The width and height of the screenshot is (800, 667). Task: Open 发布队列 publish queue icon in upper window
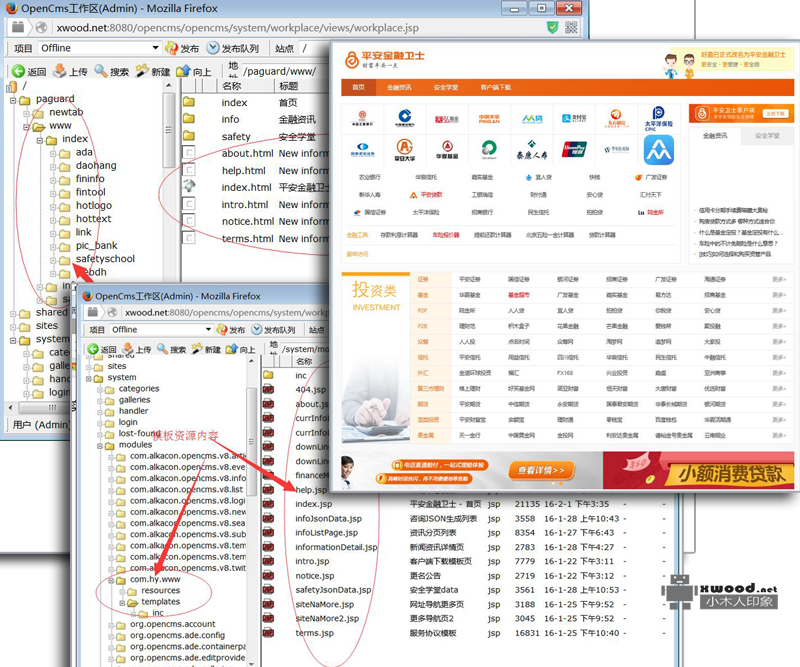213,48
